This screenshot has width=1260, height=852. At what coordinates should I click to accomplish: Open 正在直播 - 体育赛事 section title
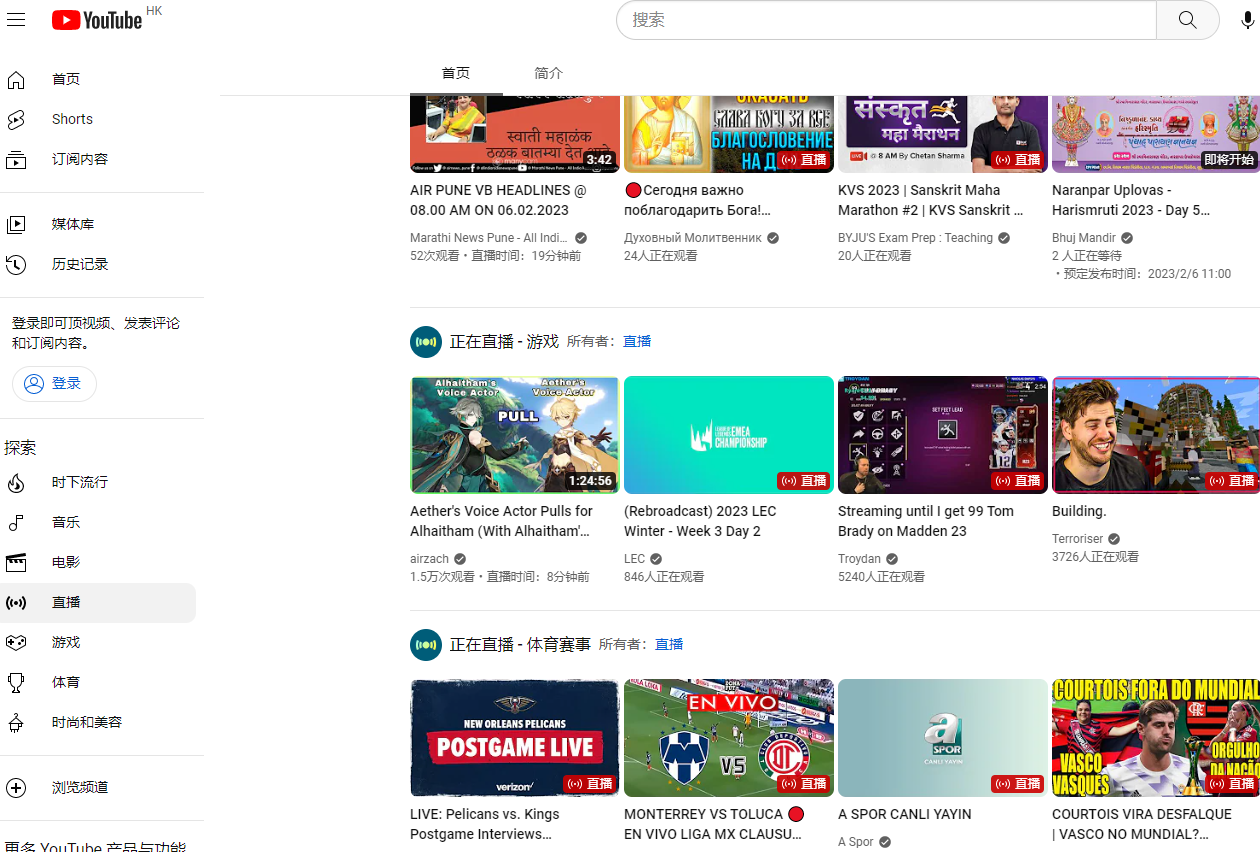(x=520, y=645)
